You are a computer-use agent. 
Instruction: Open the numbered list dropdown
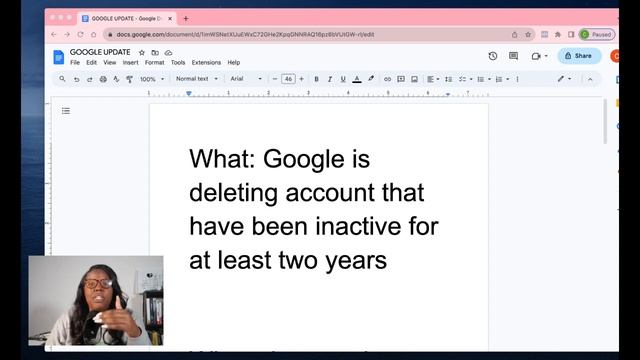coord(502,79)
